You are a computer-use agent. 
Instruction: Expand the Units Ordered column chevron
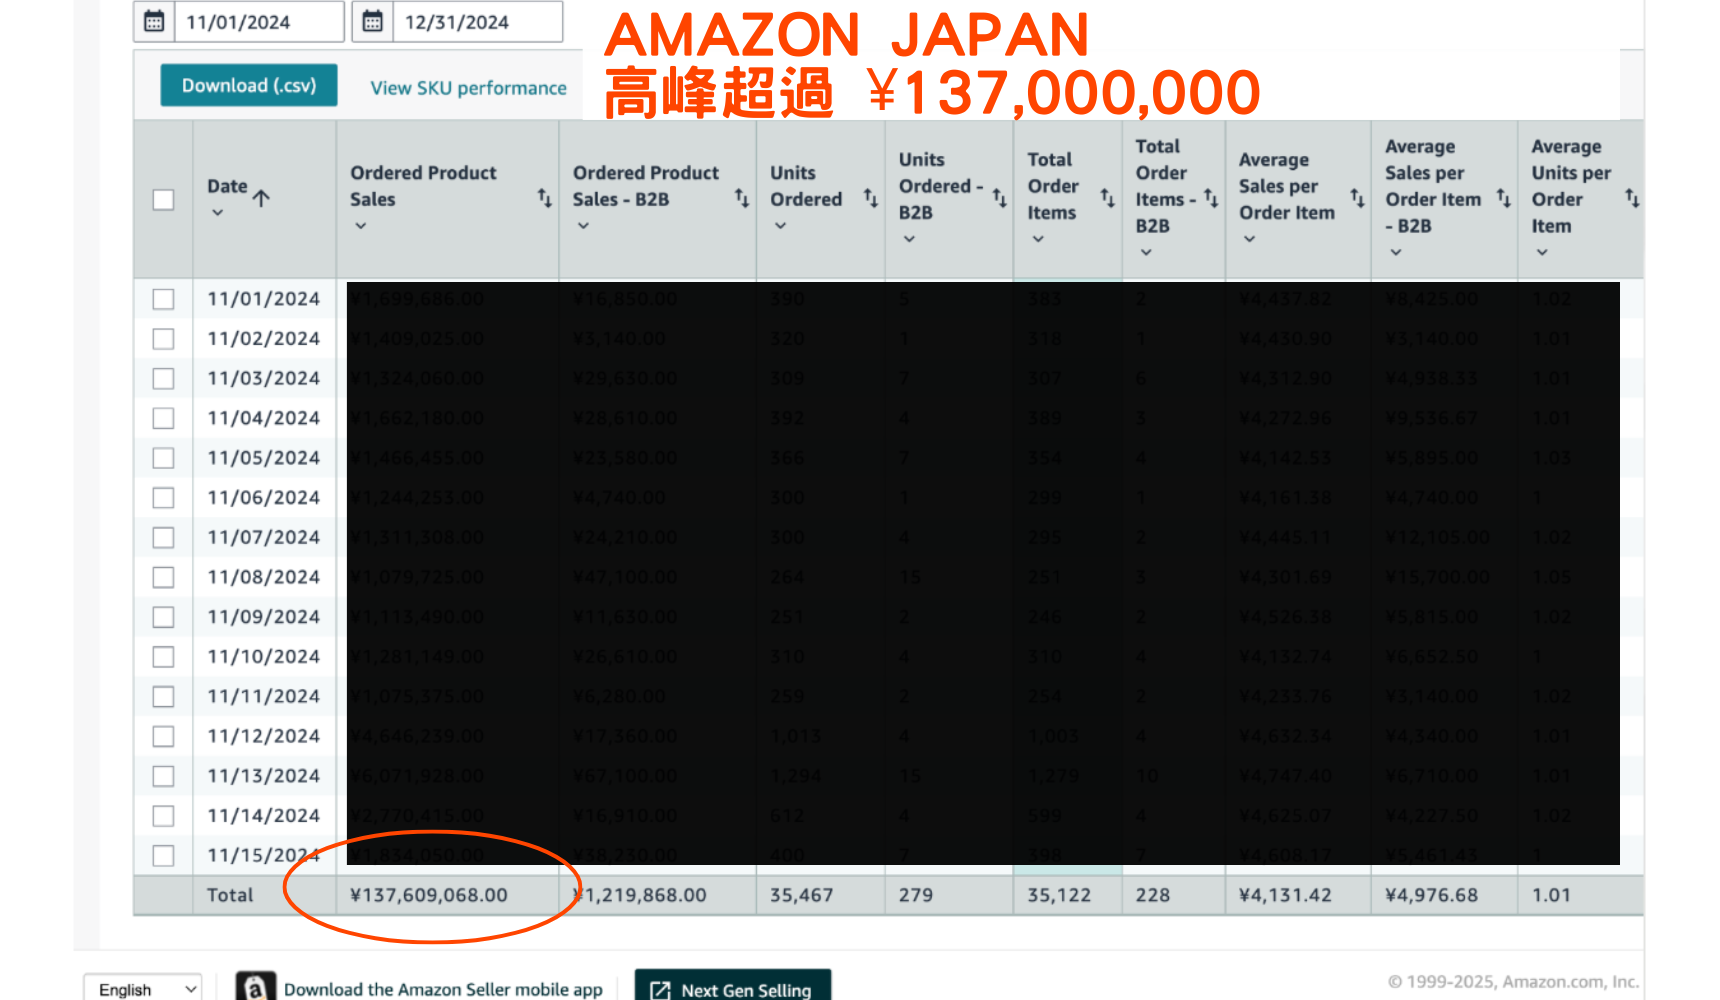780,226
